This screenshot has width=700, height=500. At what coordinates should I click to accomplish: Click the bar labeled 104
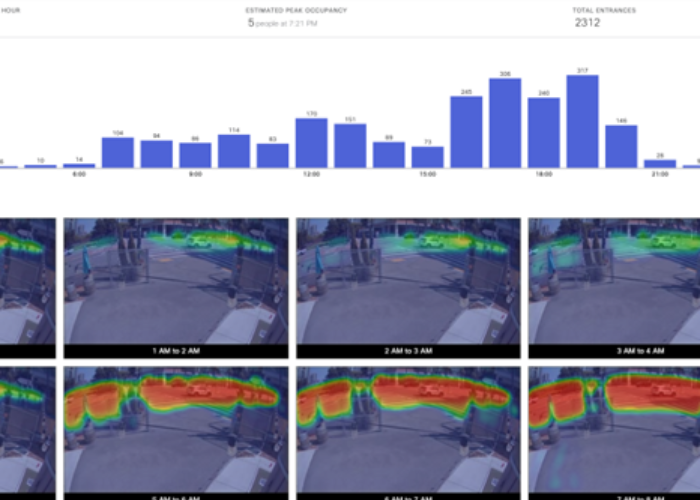118,153
